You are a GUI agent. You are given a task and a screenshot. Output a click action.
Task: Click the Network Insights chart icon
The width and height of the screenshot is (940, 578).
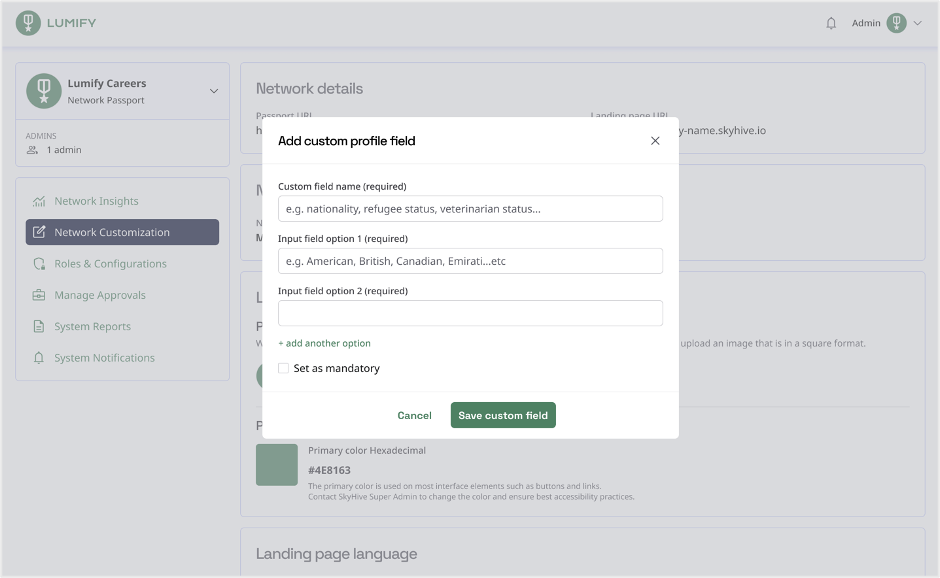39,201
